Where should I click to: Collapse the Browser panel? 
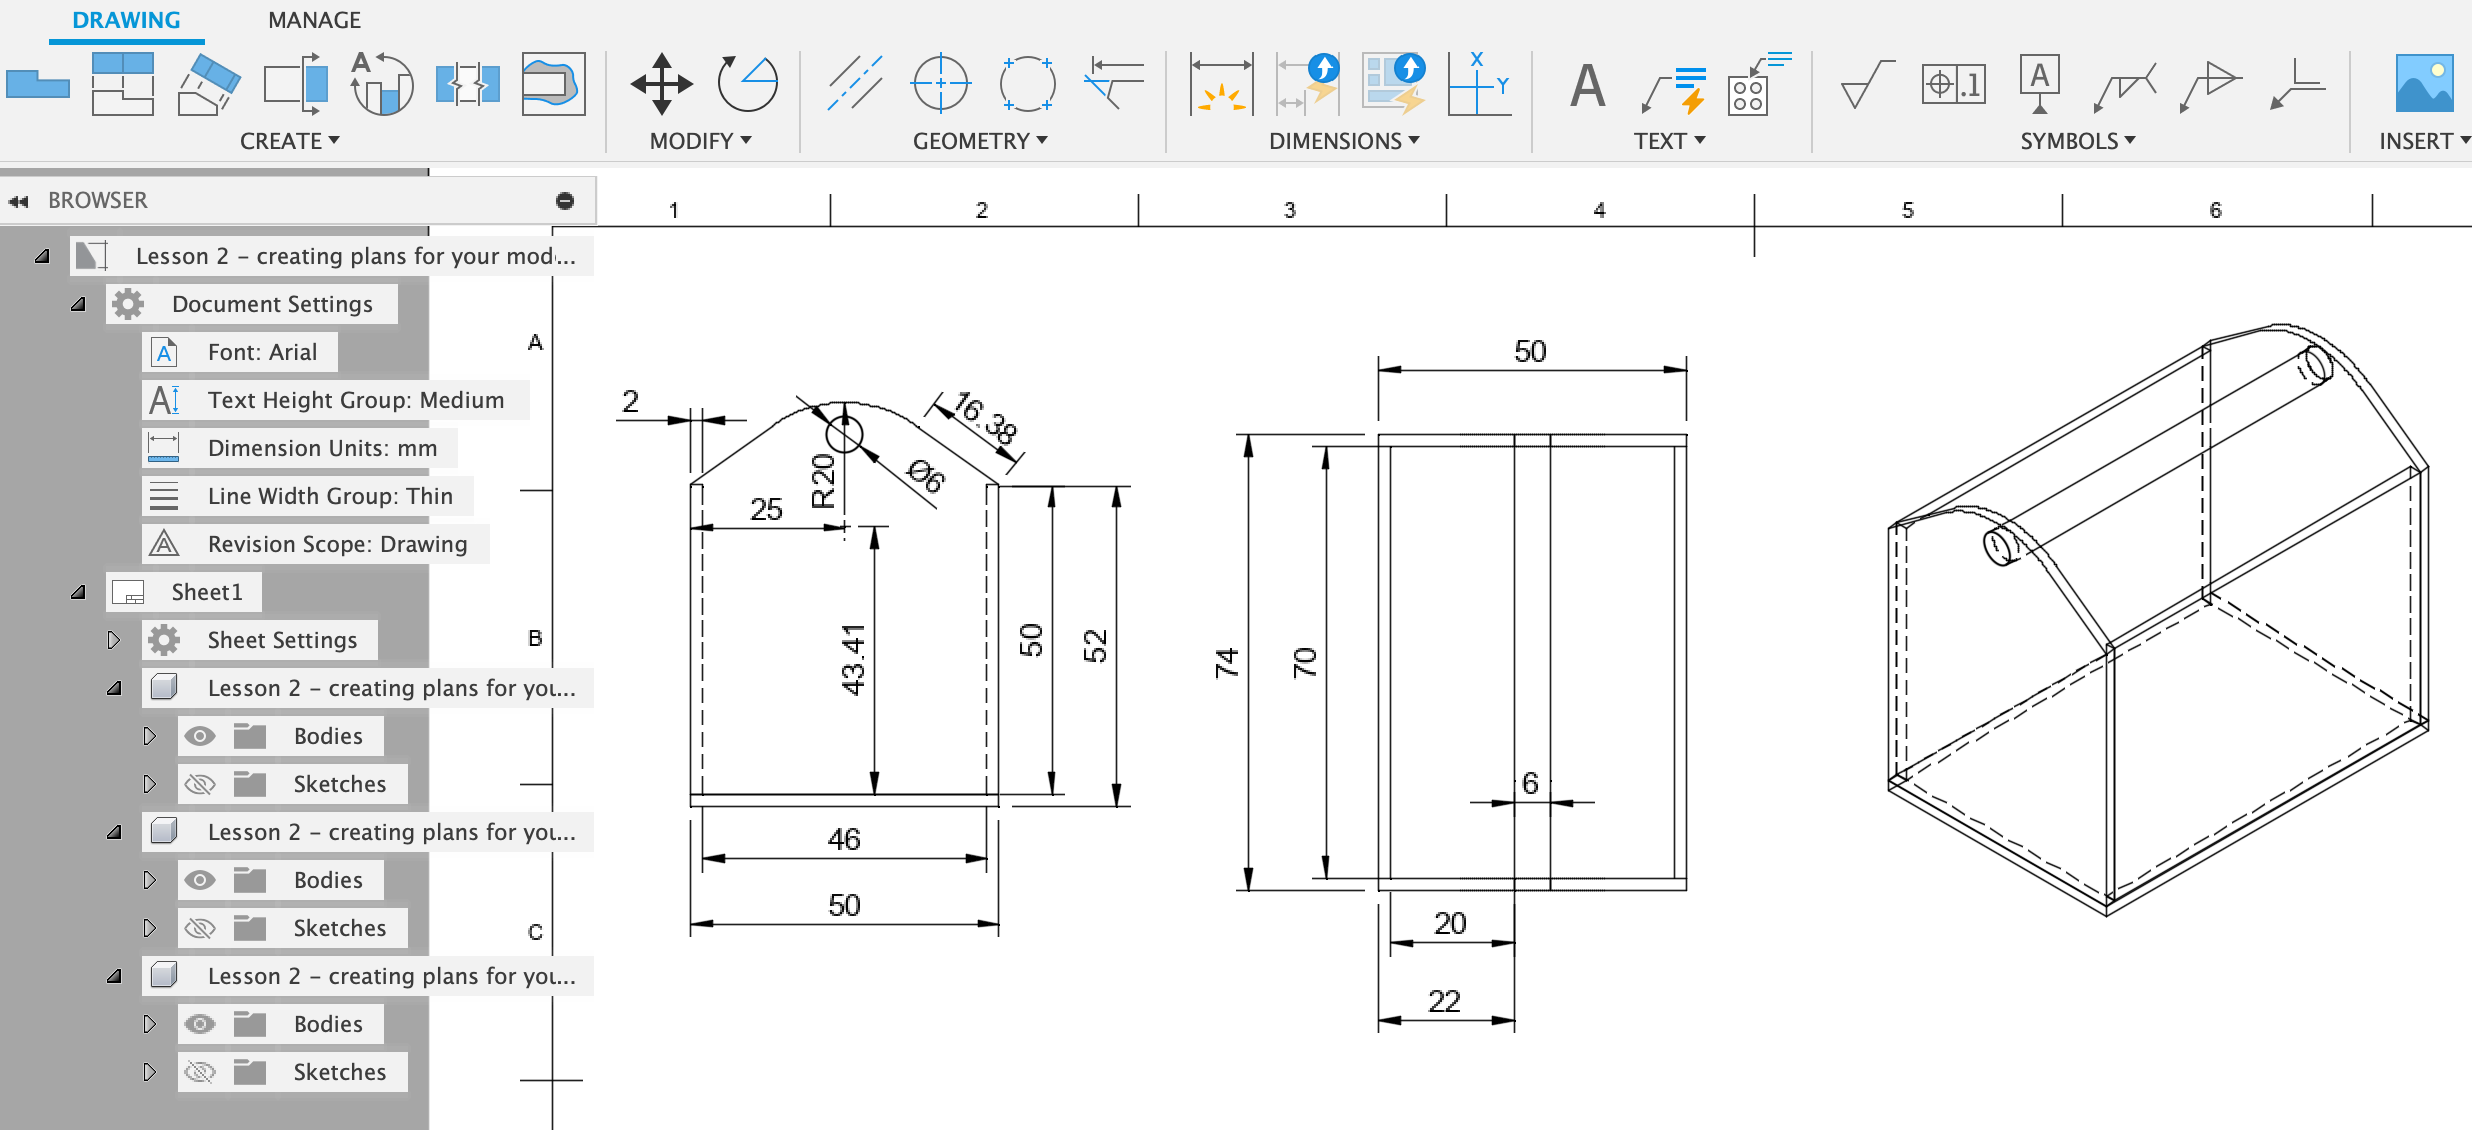tap(18, 201)
